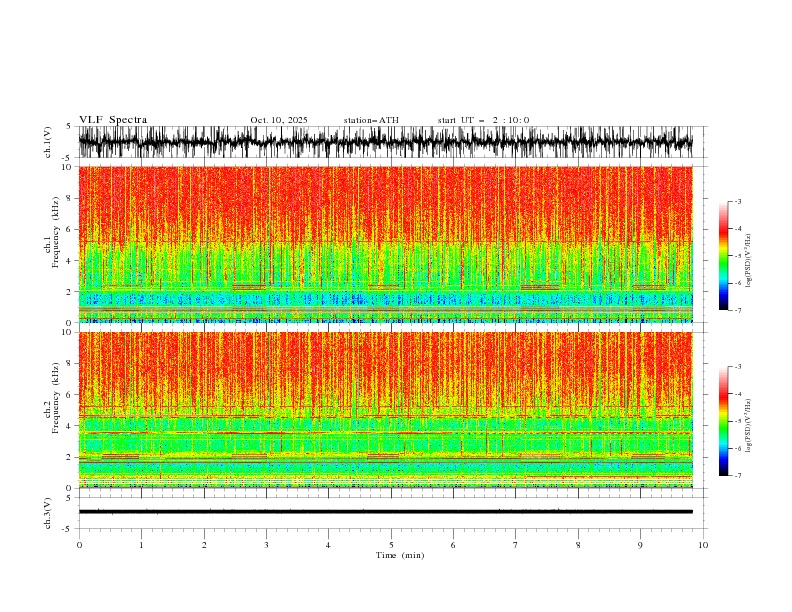Click the lower colorbar "log(PSD)(V²/Hz)" label

point(749,426)
